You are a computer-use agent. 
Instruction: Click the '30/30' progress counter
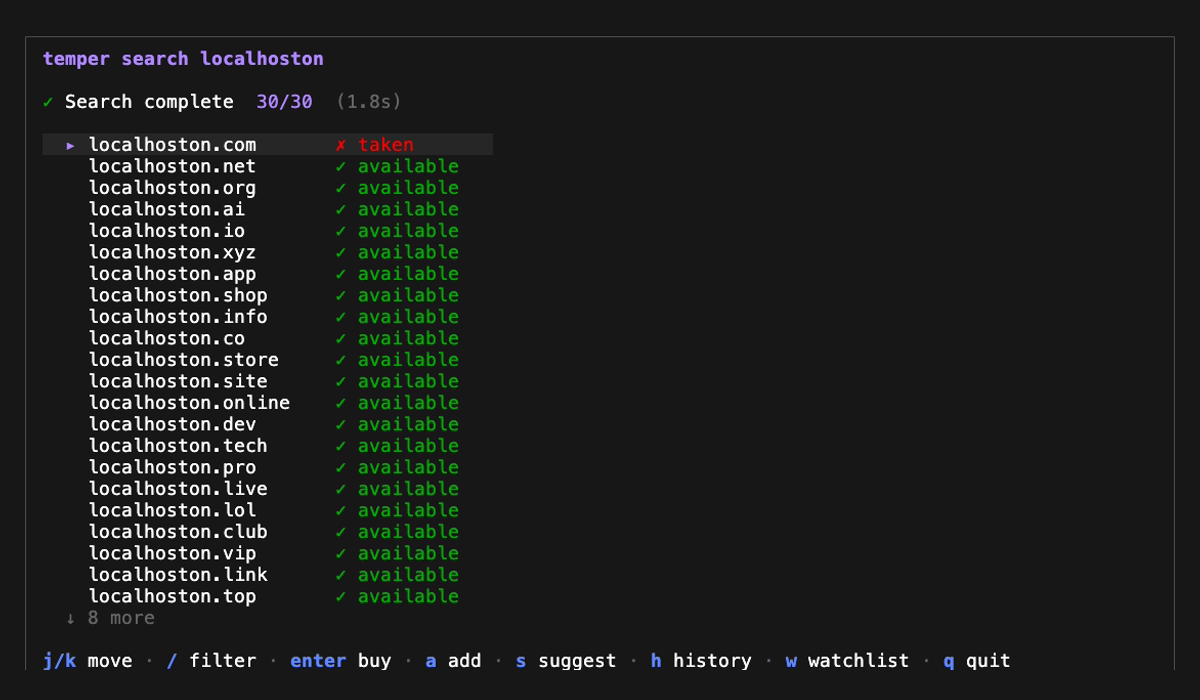coord(284,102)
